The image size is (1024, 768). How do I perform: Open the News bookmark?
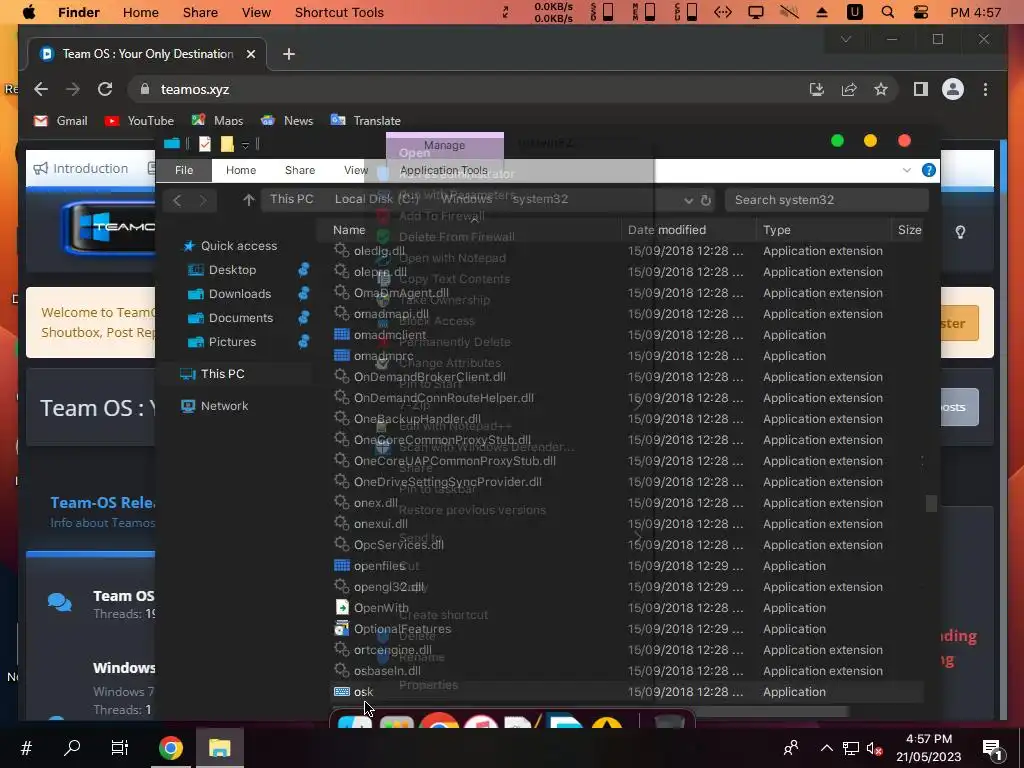287,121
